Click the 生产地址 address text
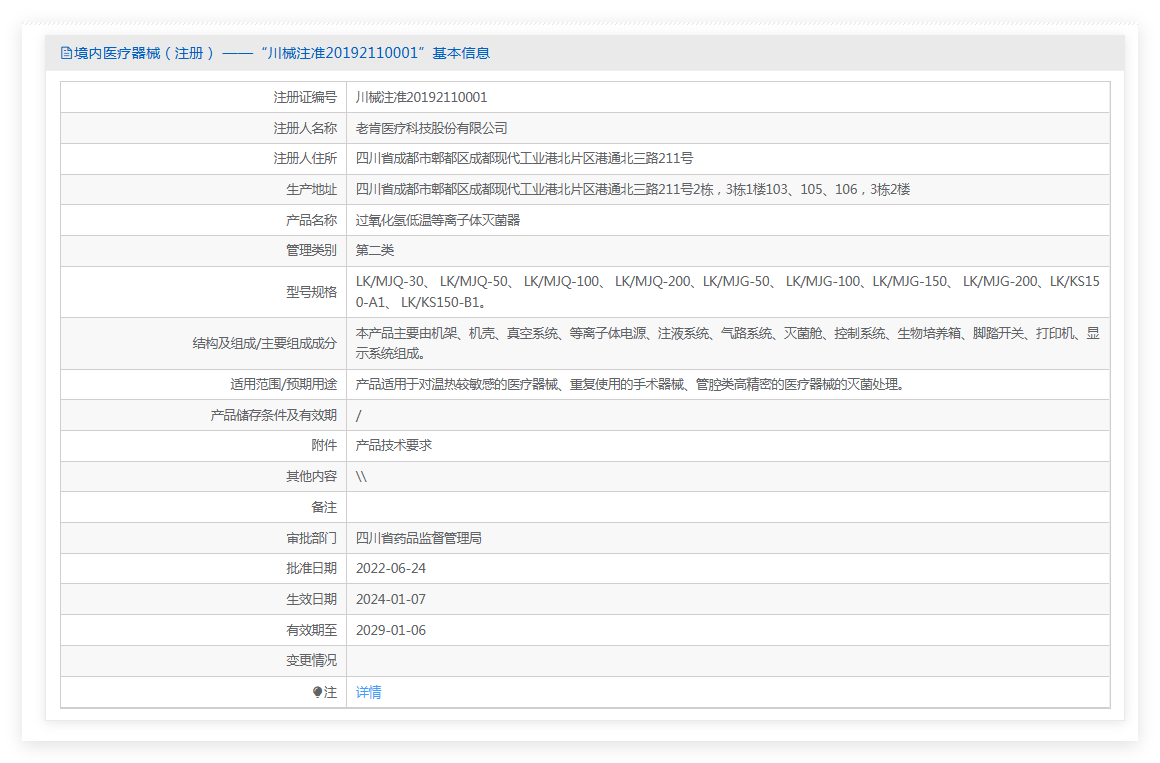This screenshot has height=763, width=1160. click(632, 189)
